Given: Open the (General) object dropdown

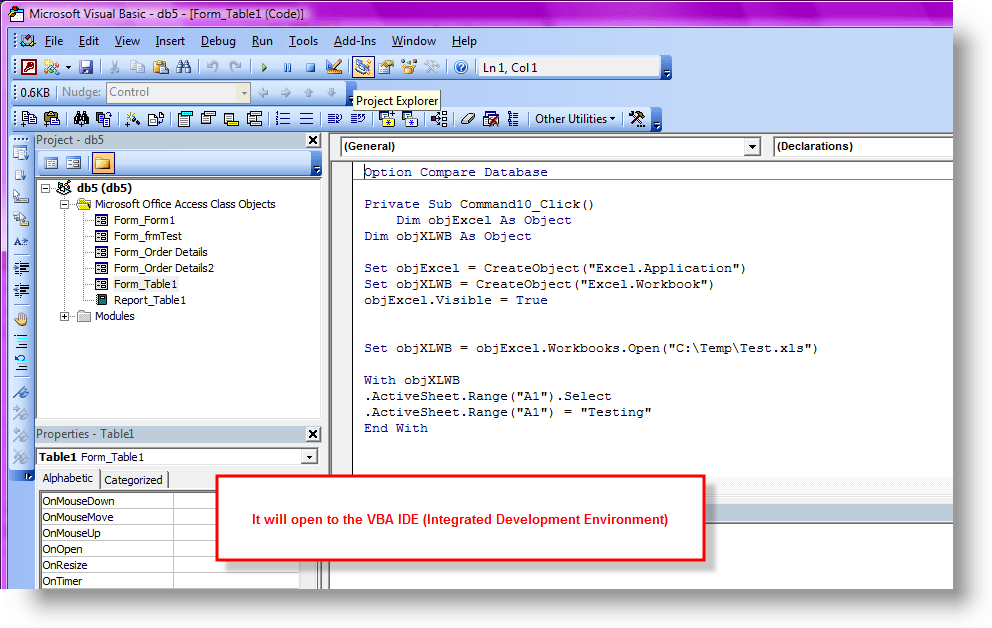Looking at the screenshot, I should tap(753, 147).
